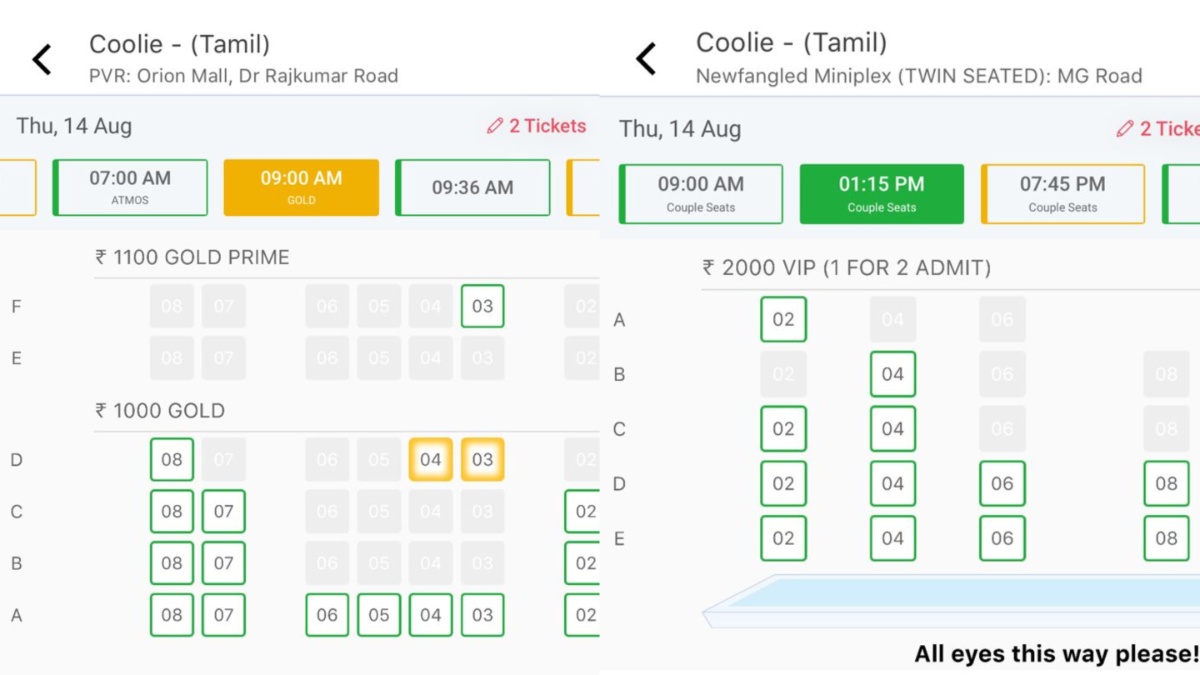Select couple seat A02 in VIP section

(x=783, y=319)
